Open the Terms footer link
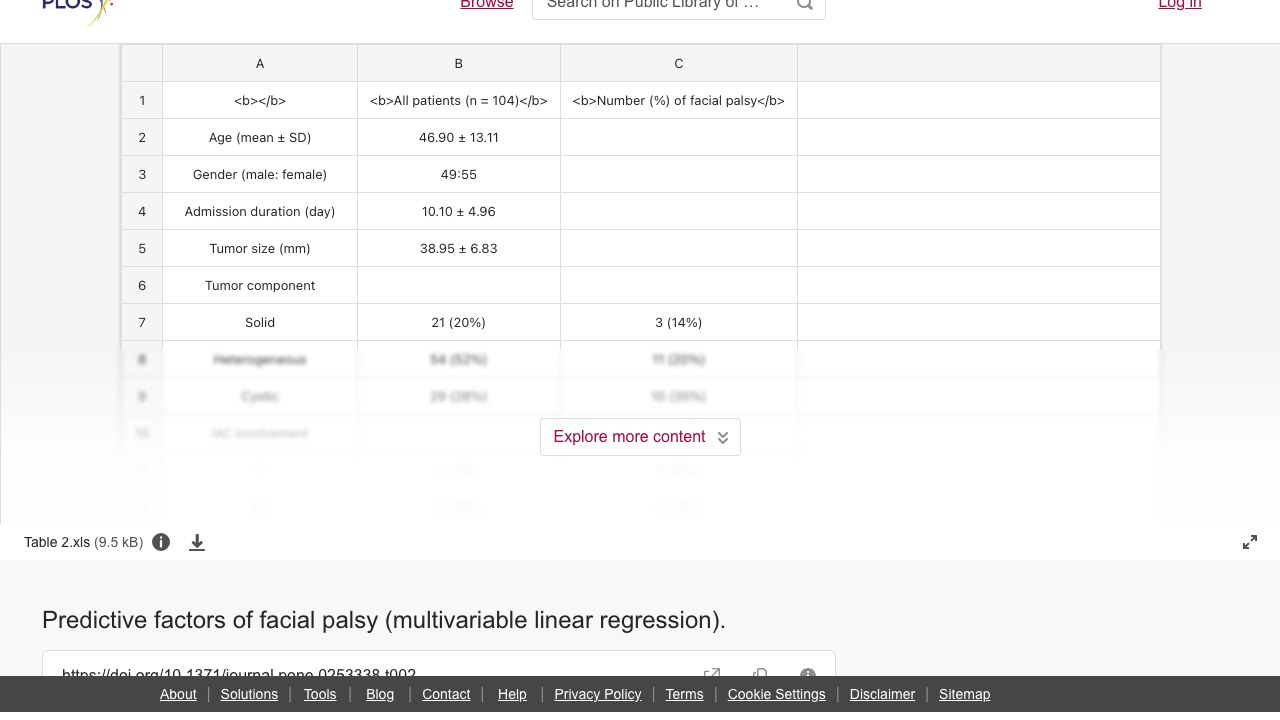Image resolution: width=1280 pixels, height=720 pixels. [685, 694]
